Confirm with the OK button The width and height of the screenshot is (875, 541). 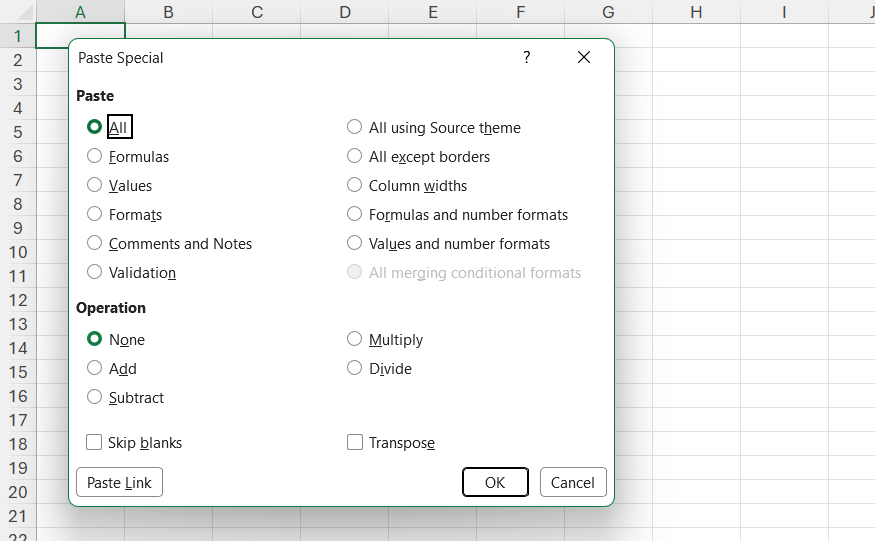495,482
